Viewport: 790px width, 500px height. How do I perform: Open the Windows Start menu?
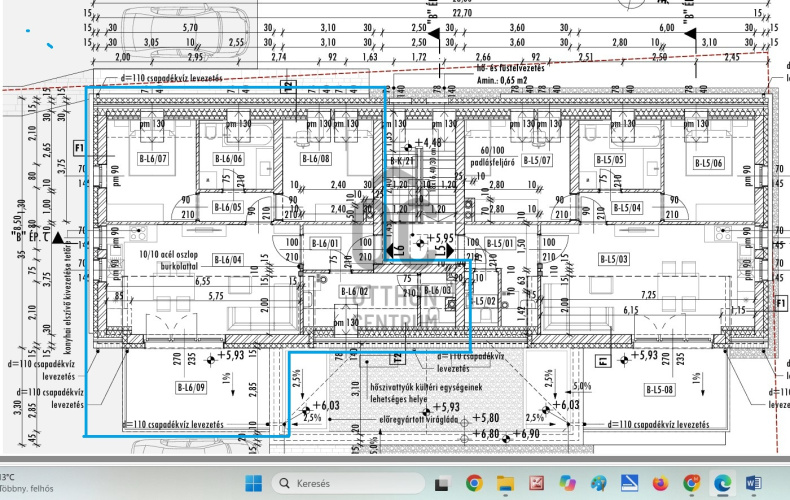pyautogui.click(x=253, y=483)
